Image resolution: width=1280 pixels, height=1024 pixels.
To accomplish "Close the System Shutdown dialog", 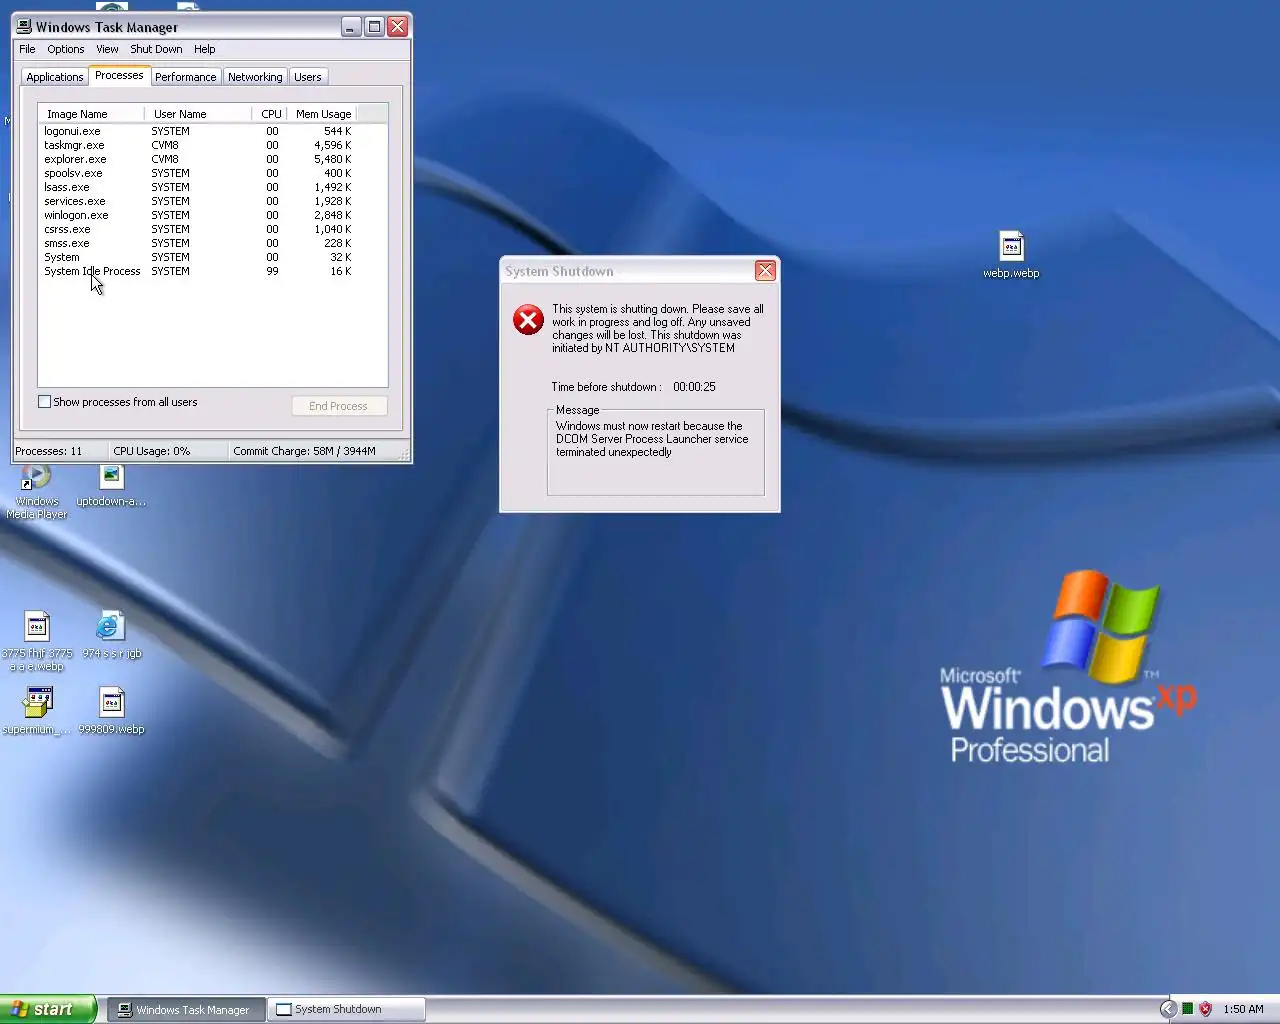I will pyautogui.click(x=765, y=270).
